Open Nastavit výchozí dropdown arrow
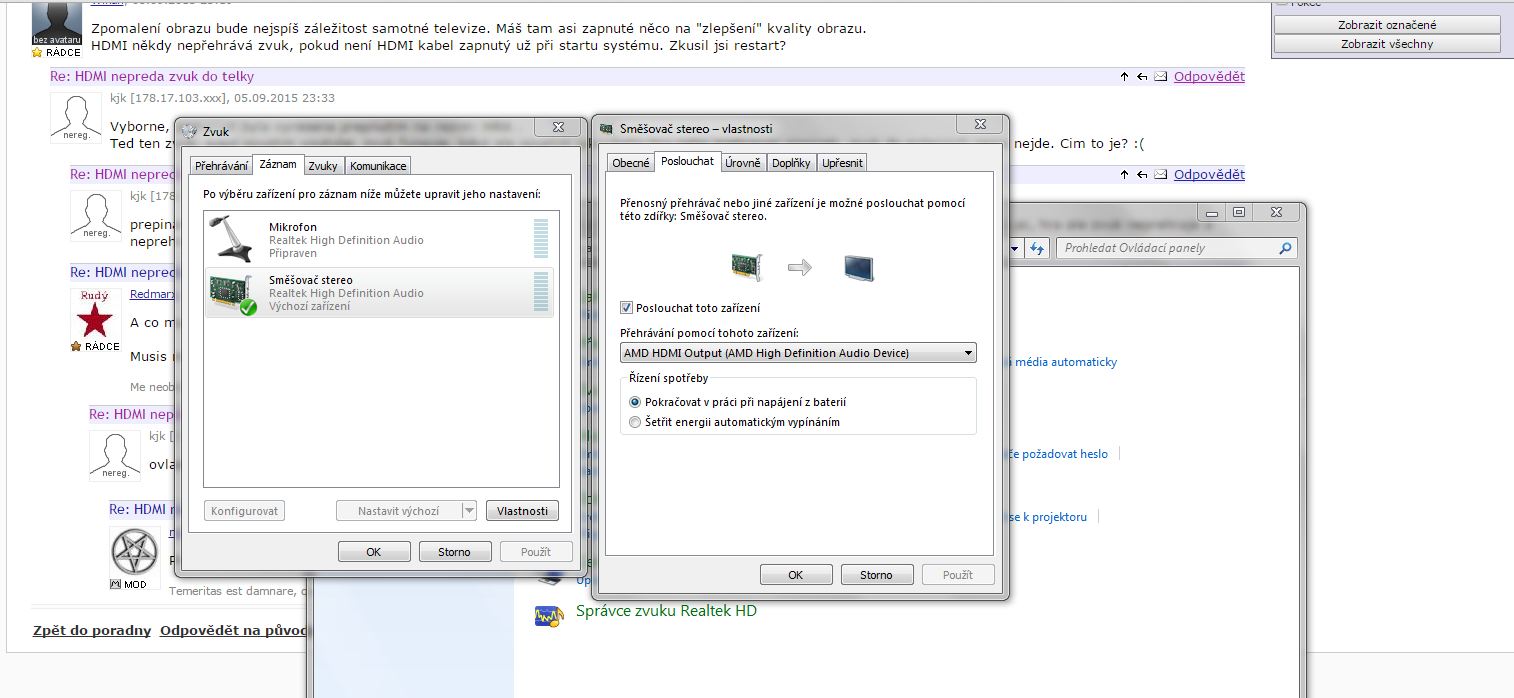 (x=469, y=511)
